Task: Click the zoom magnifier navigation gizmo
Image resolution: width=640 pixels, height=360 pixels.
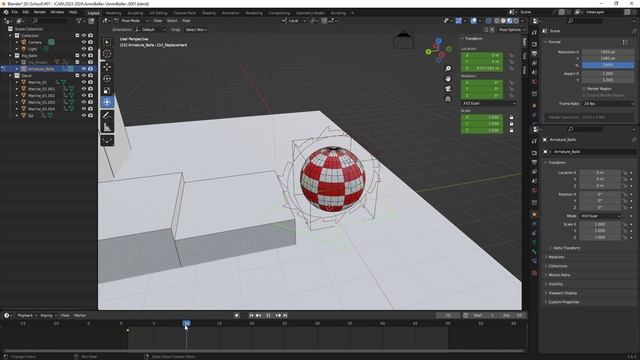Action: pyautogui.click(x=448, y=68)
